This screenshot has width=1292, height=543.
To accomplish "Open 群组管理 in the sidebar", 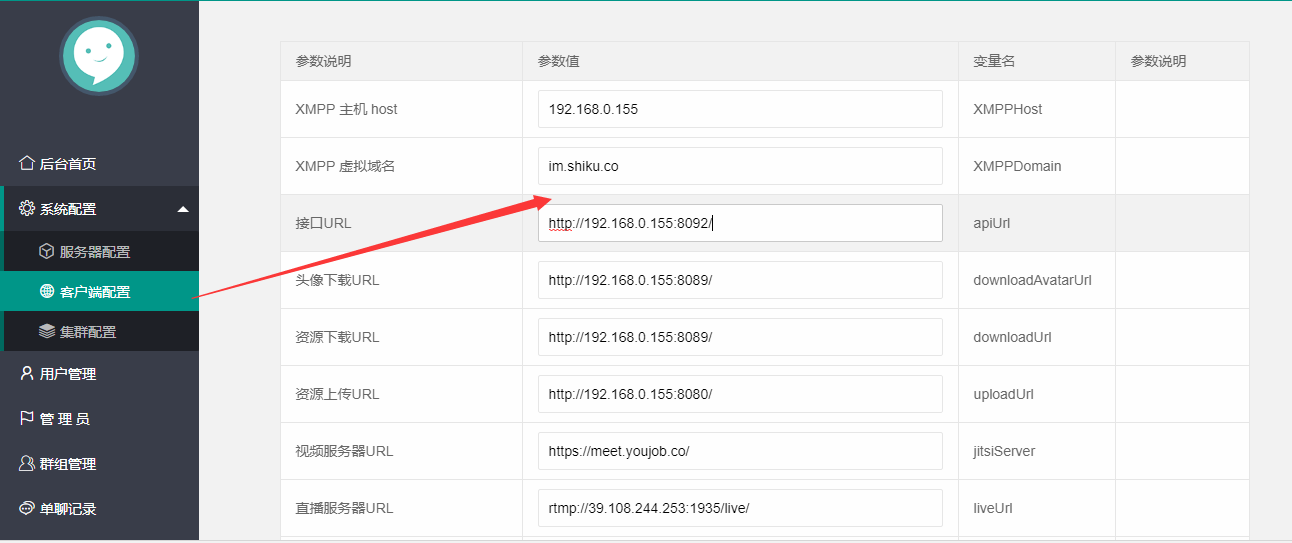I will click(100, 464).
